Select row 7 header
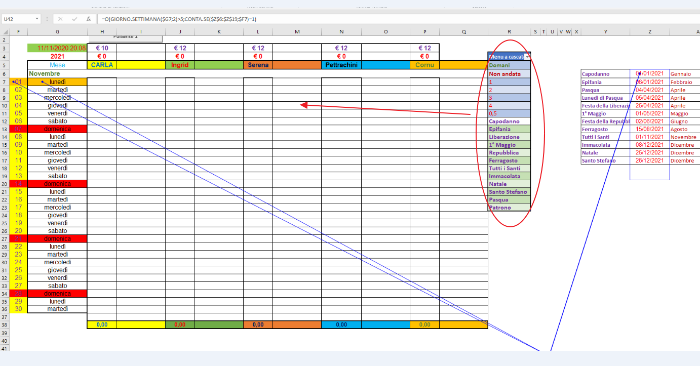700x366 pixels. click(x=4, y=82)
